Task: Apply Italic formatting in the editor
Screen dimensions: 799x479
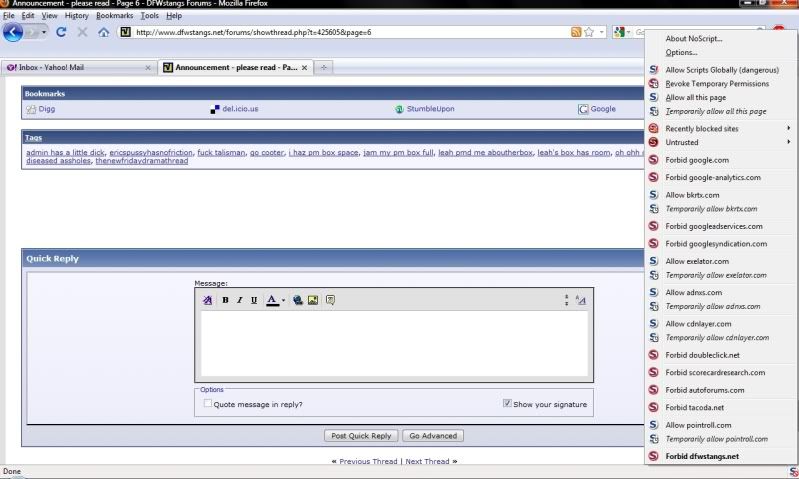Action: click(240, 300)
